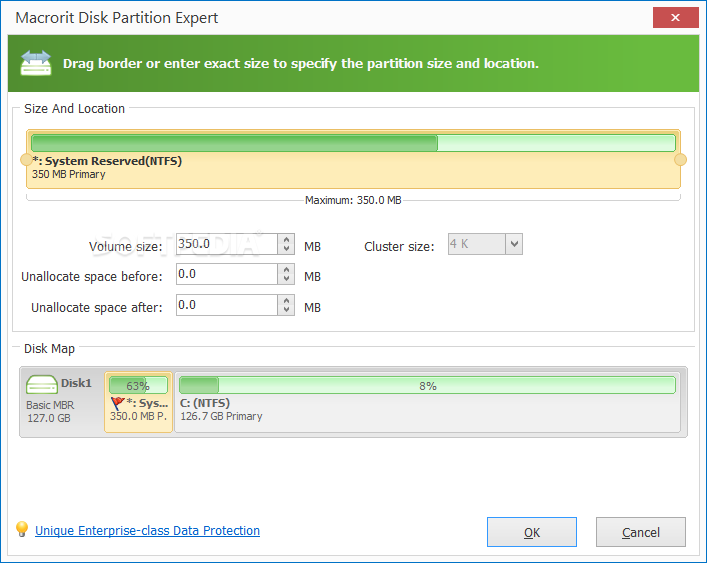This screenshot has width=707, height=563.
Task: Decrease Unallocate space after value
Action: click(x=286, y=310)
